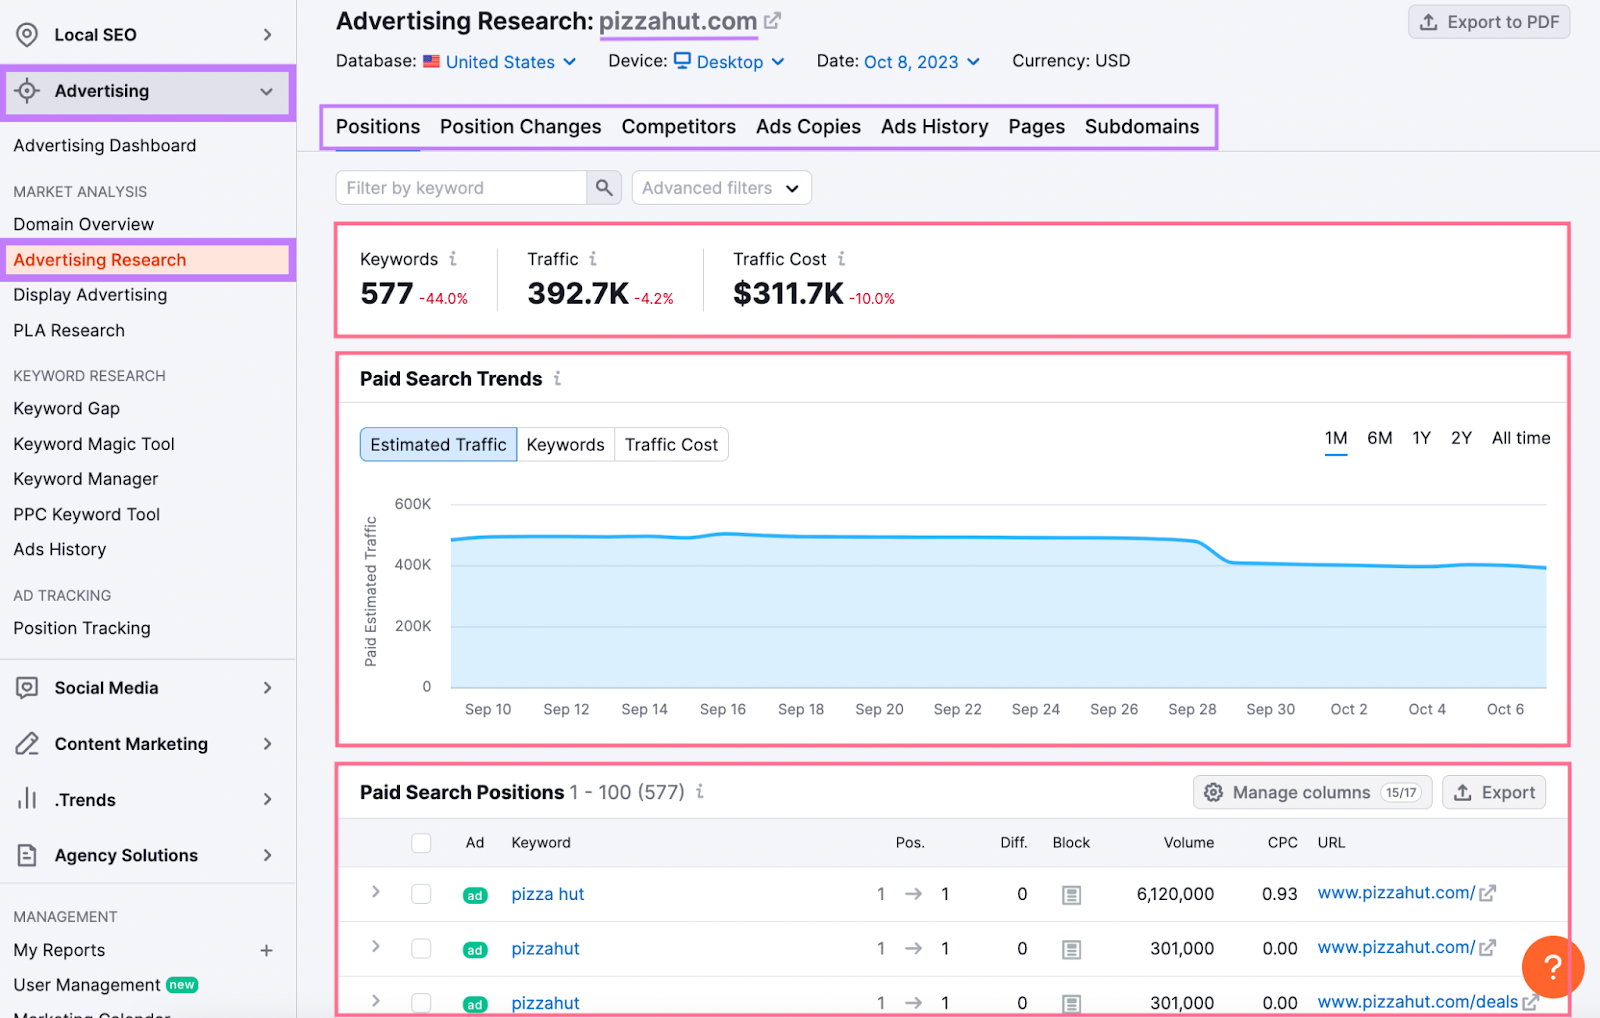Image resolution: width=1600 pixels, height=1018 pixels.
Task: Set chart range to 6M
Action: (1379, 438)
